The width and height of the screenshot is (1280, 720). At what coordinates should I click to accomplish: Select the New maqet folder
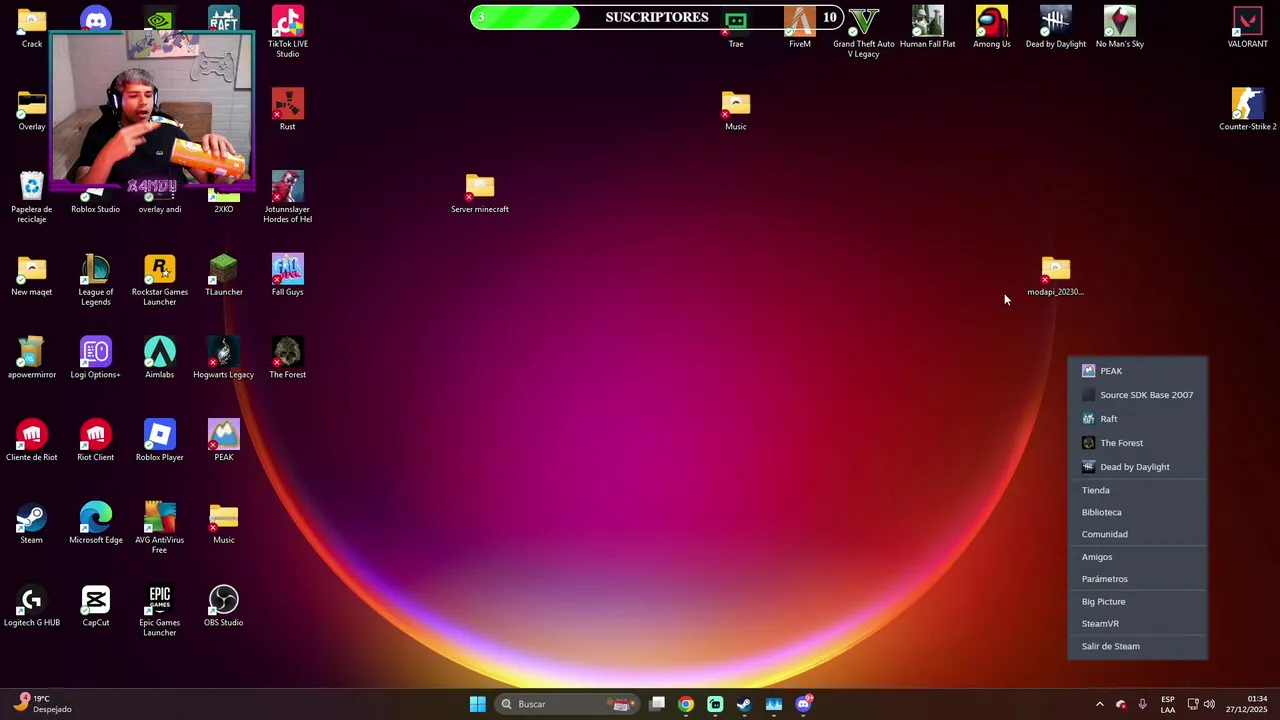(32, 275)
